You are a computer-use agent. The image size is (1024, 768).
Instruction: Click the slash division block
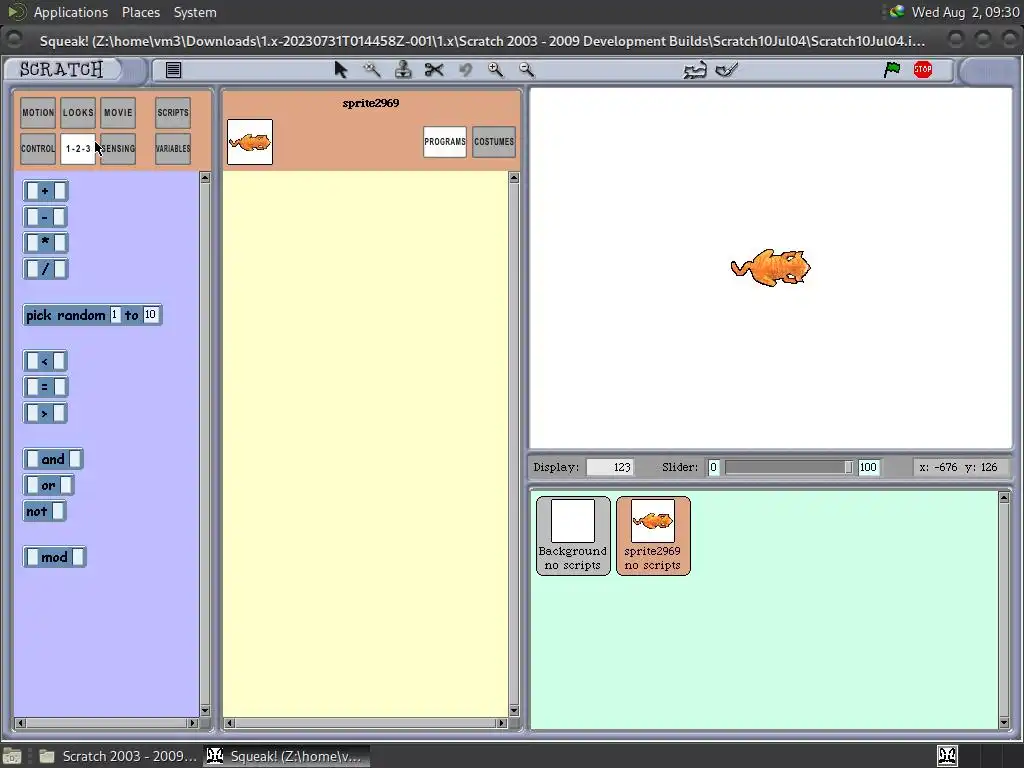(x=45, y=269)
